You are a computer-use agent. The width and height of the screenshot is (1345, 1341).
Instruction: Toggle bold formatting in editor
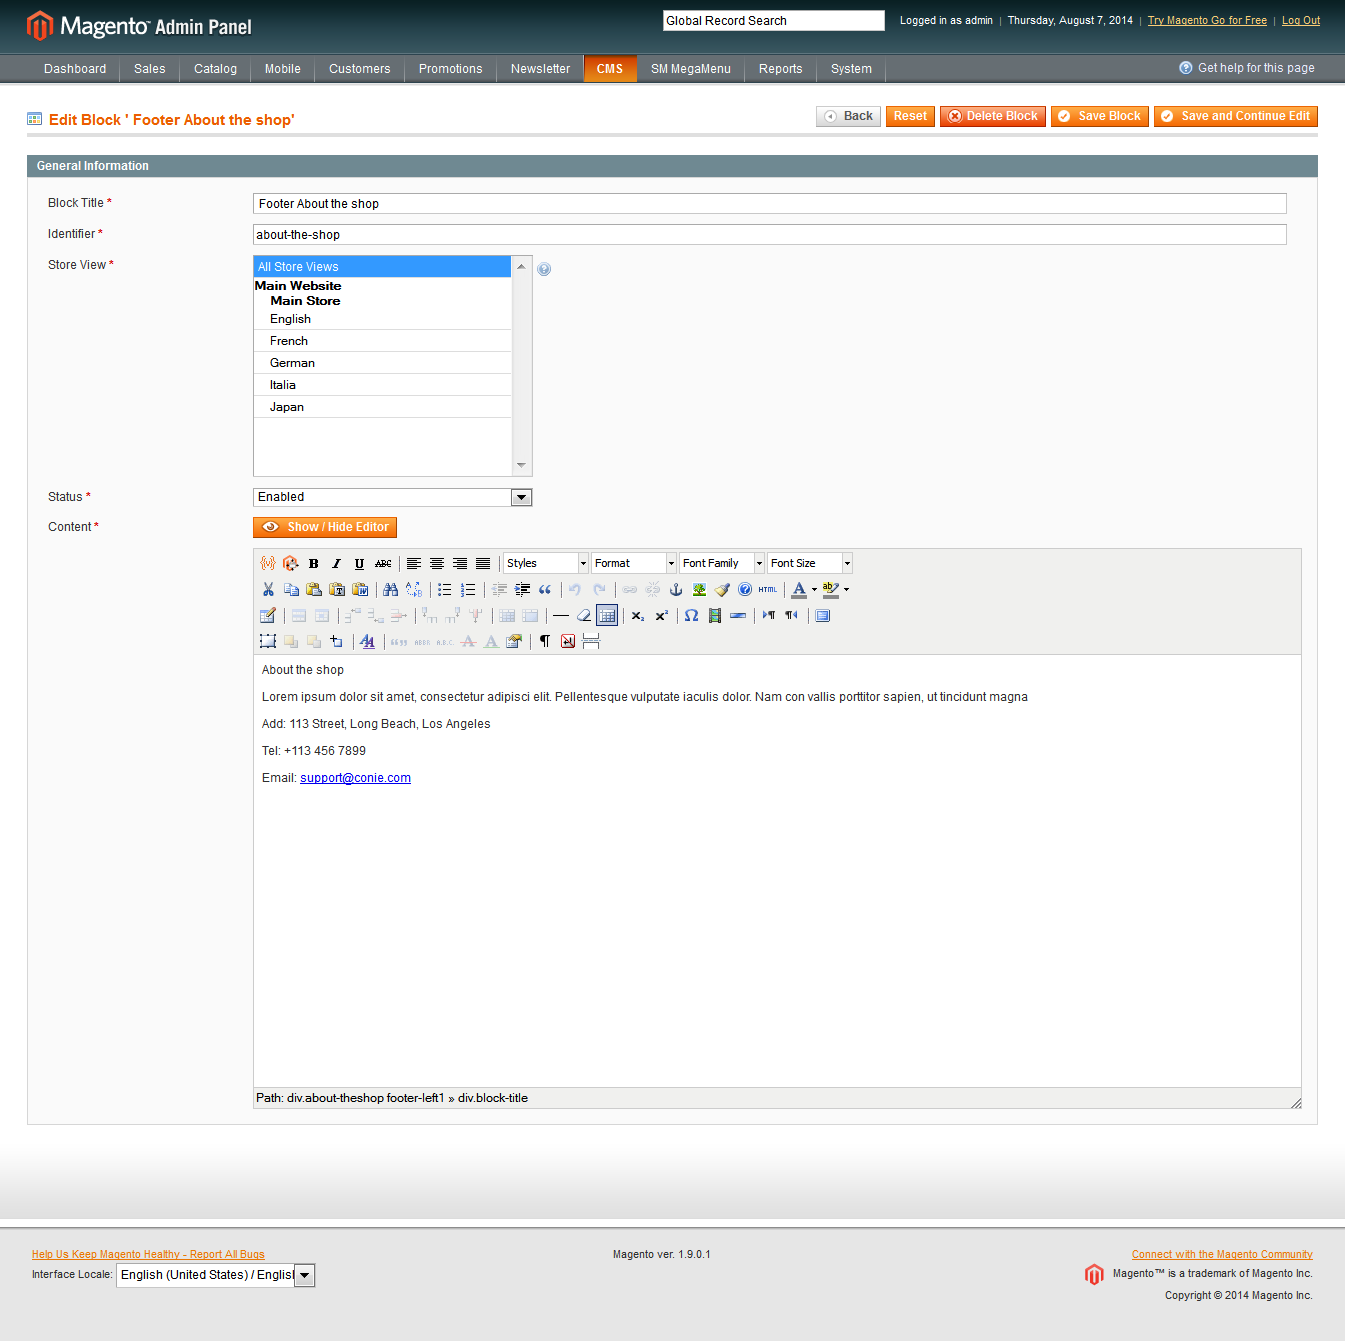tap(313, 563)
